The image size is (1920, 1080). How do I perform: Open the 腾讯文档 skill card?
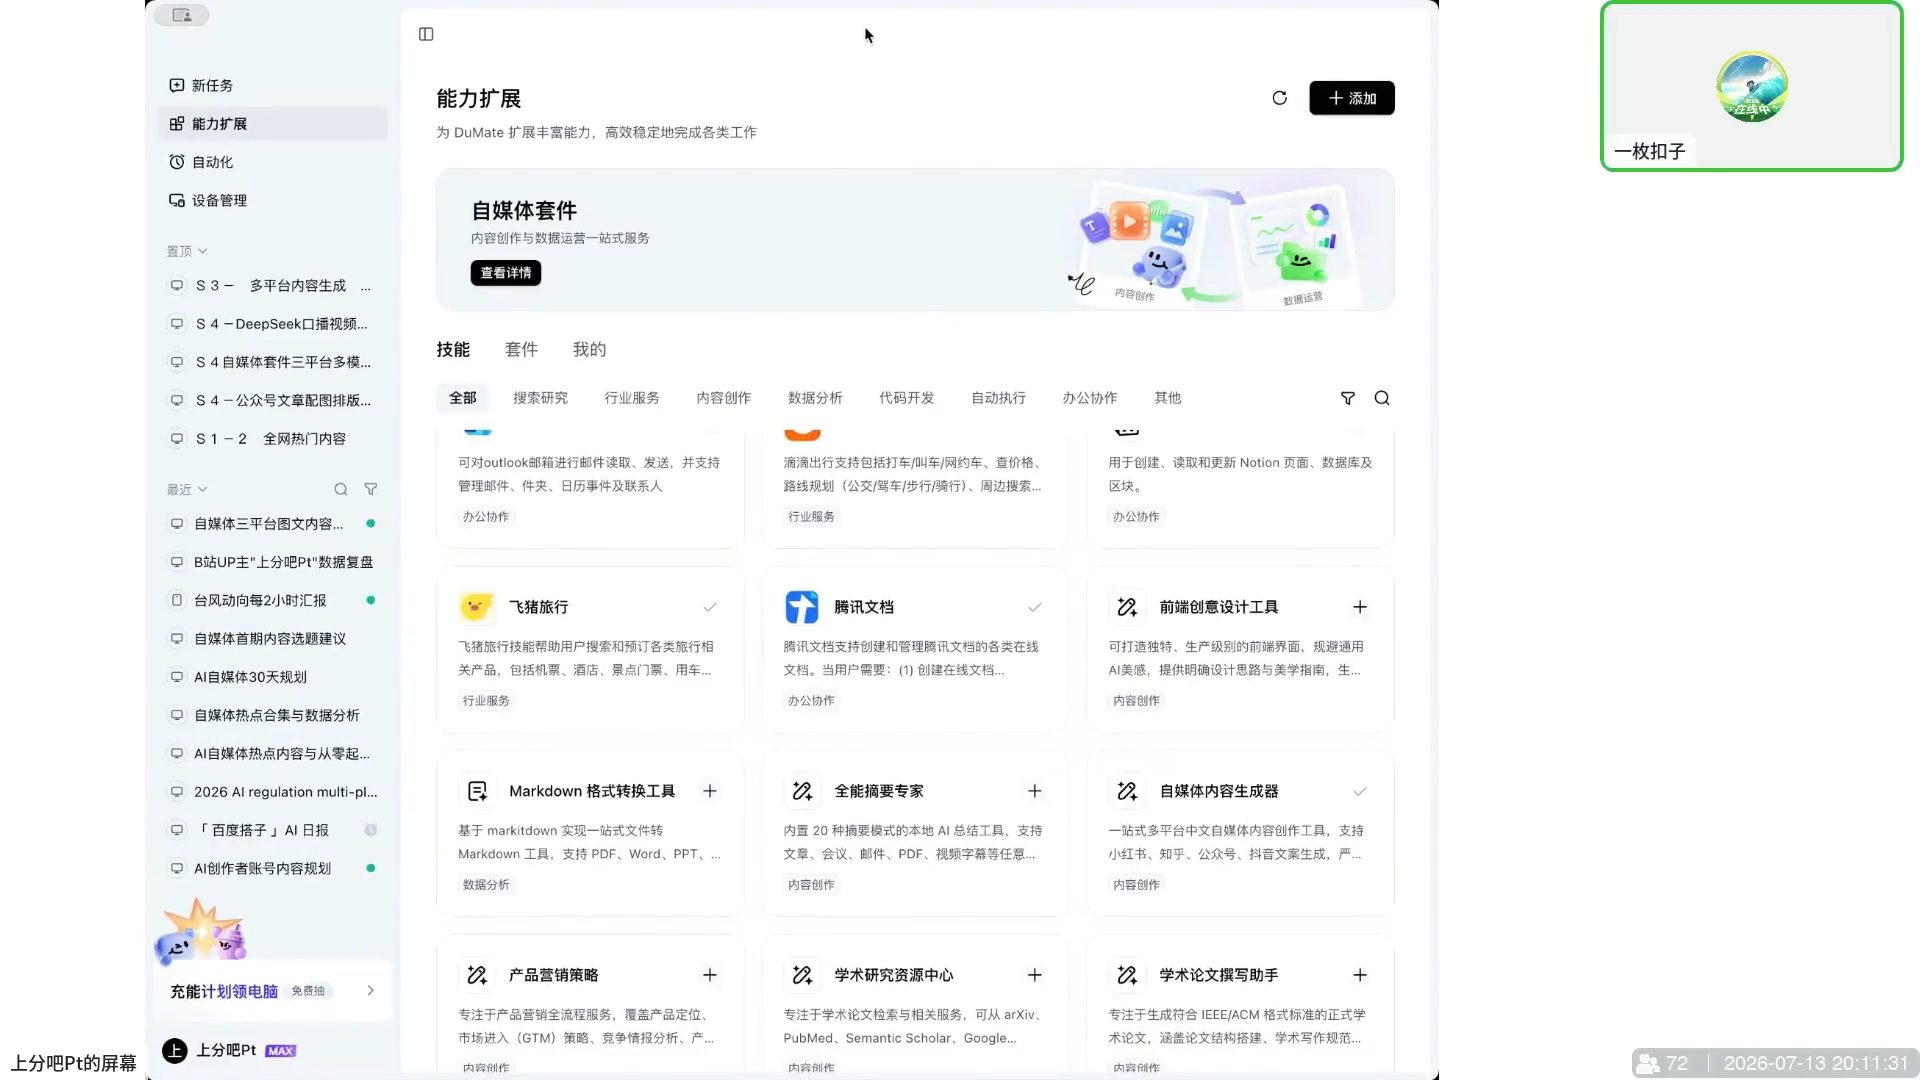click(915, 650)
